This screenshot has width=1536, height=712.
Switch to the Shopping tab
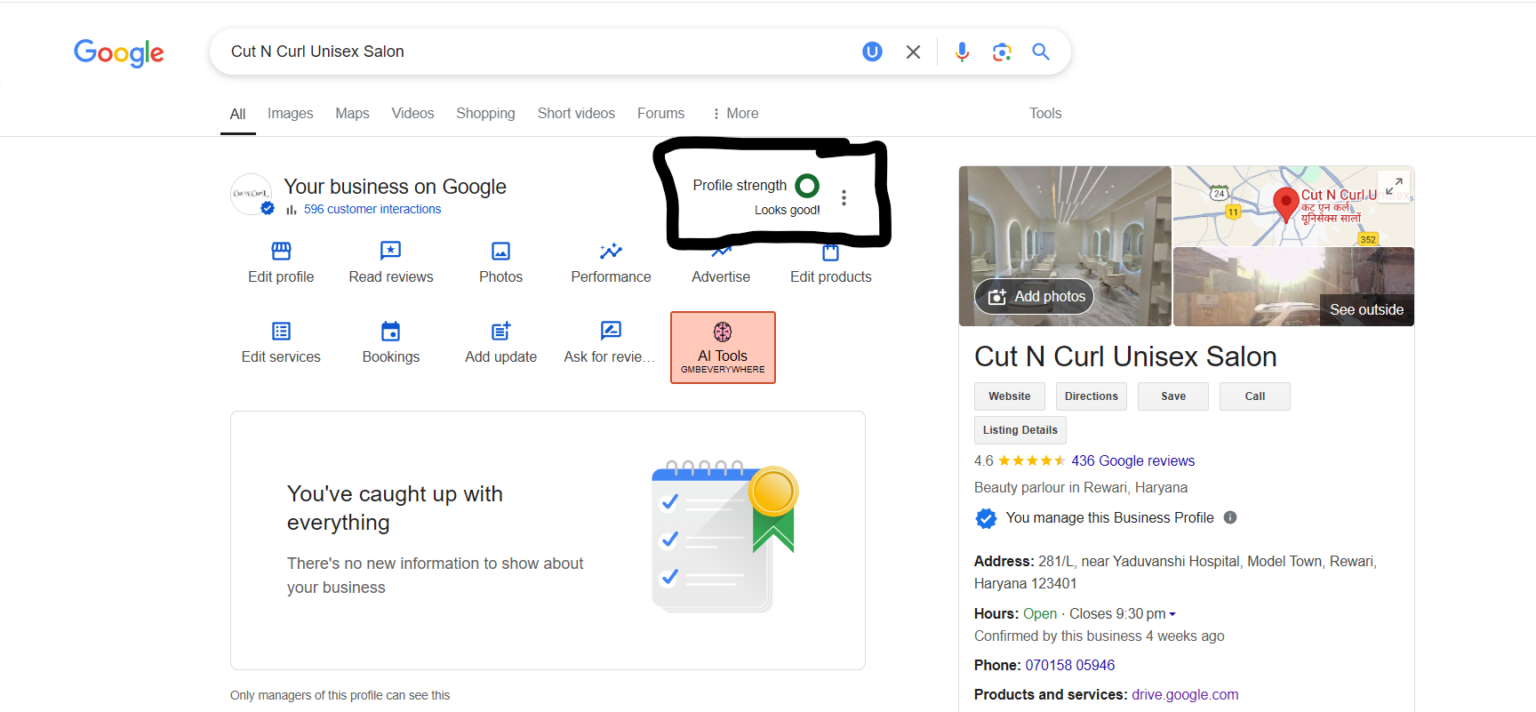click(x=485, y=113)
